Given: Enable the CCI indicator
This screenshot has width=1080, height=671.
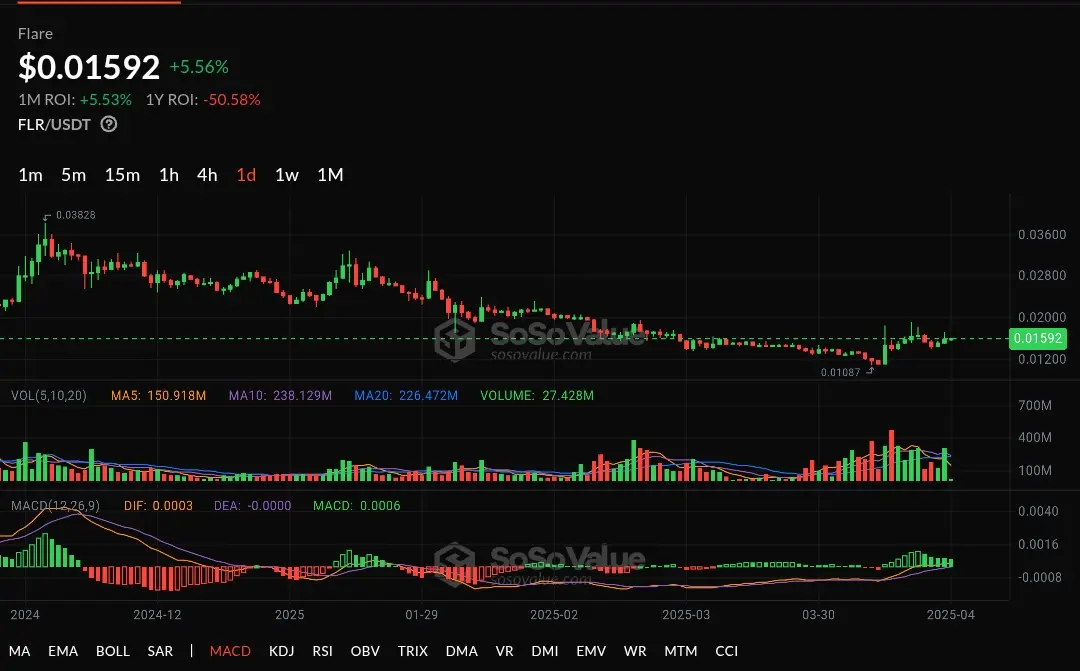Looking at the screenshot, I should pos(727,651).
